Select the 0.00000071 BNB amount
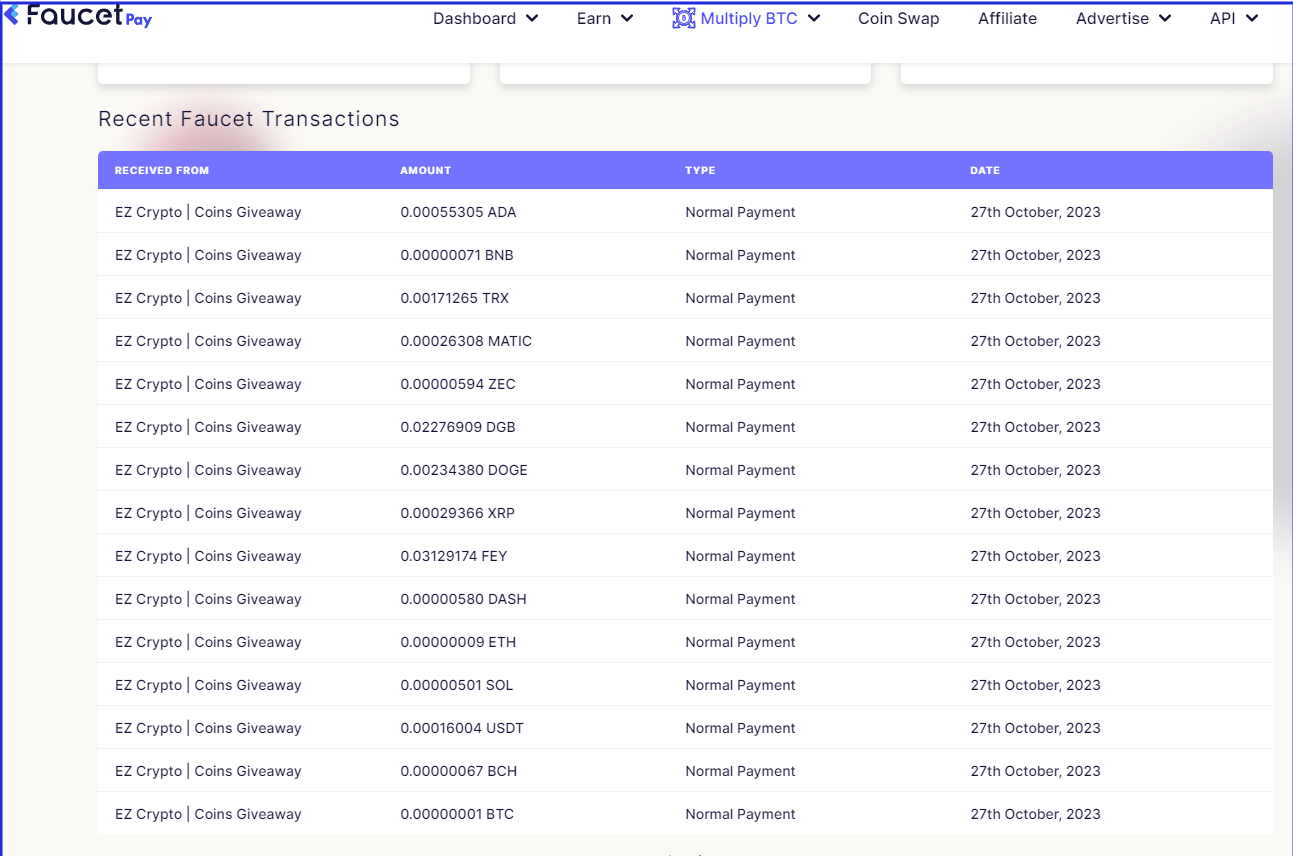The width and height of the screenshot is (1293, 856). click(457, 255)
